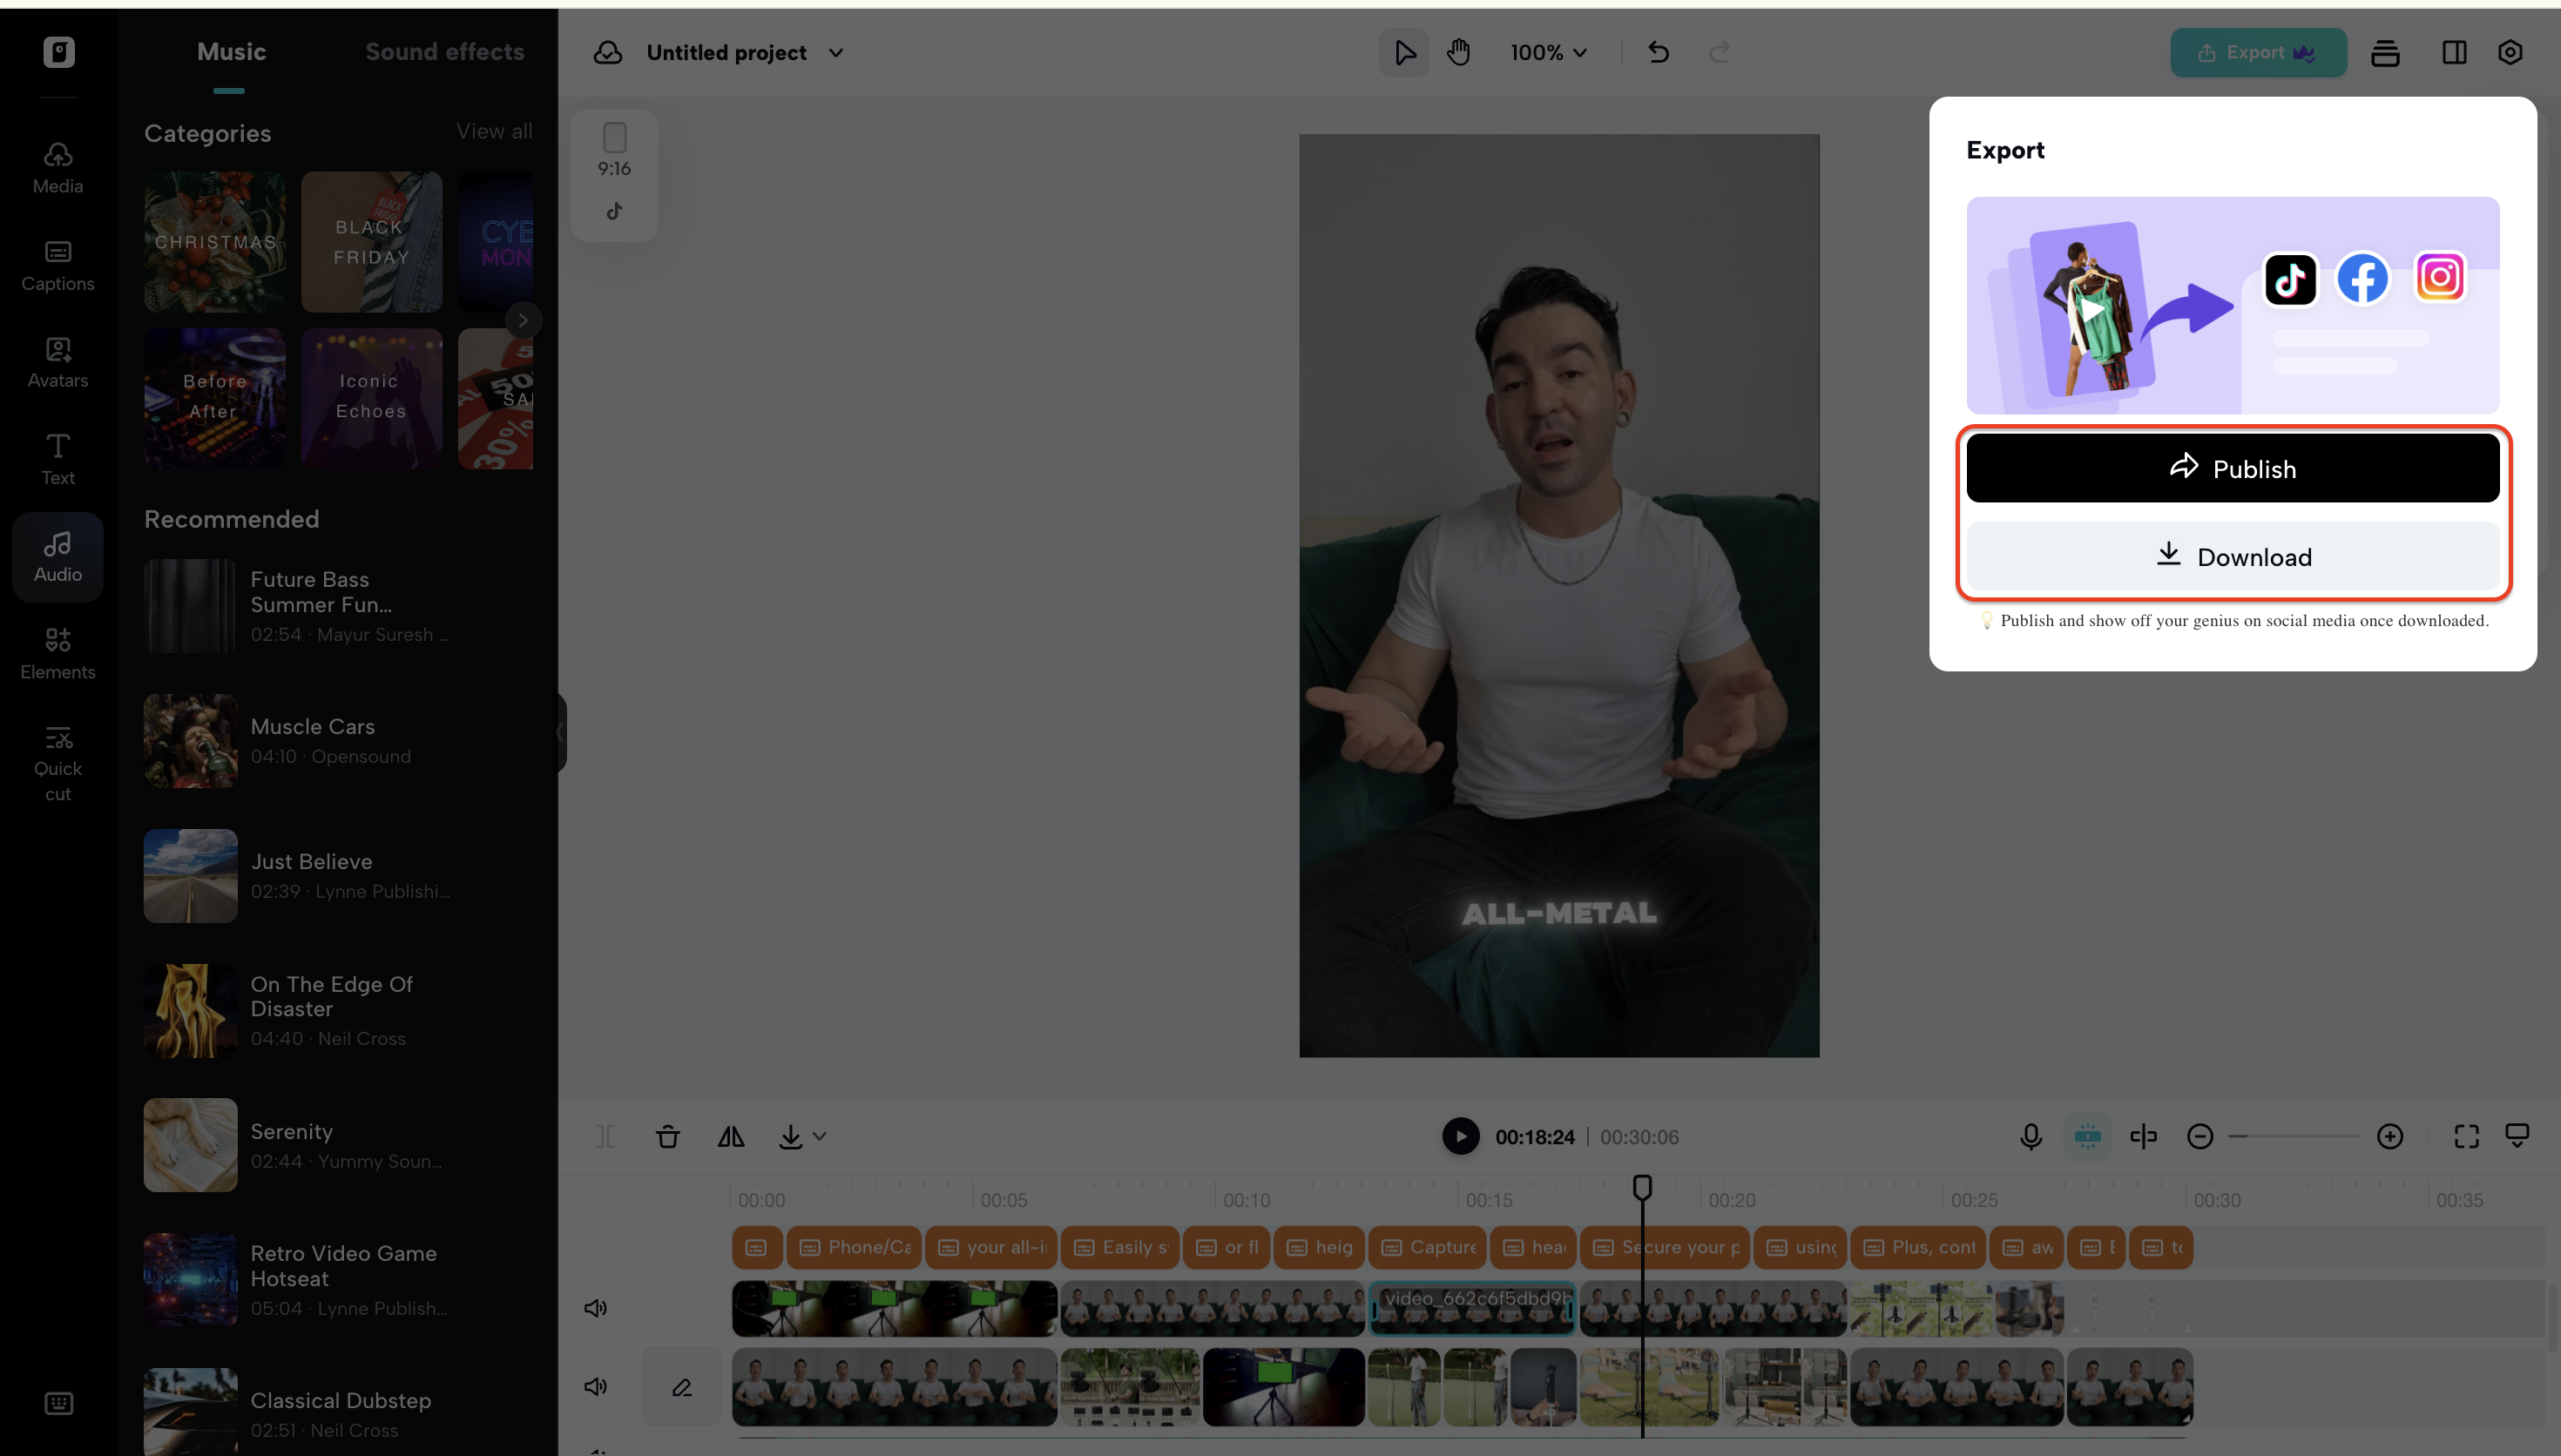This screenshot has width=2561, height=1456.
Task: Mute the second video track
Action: (595, 1387)
